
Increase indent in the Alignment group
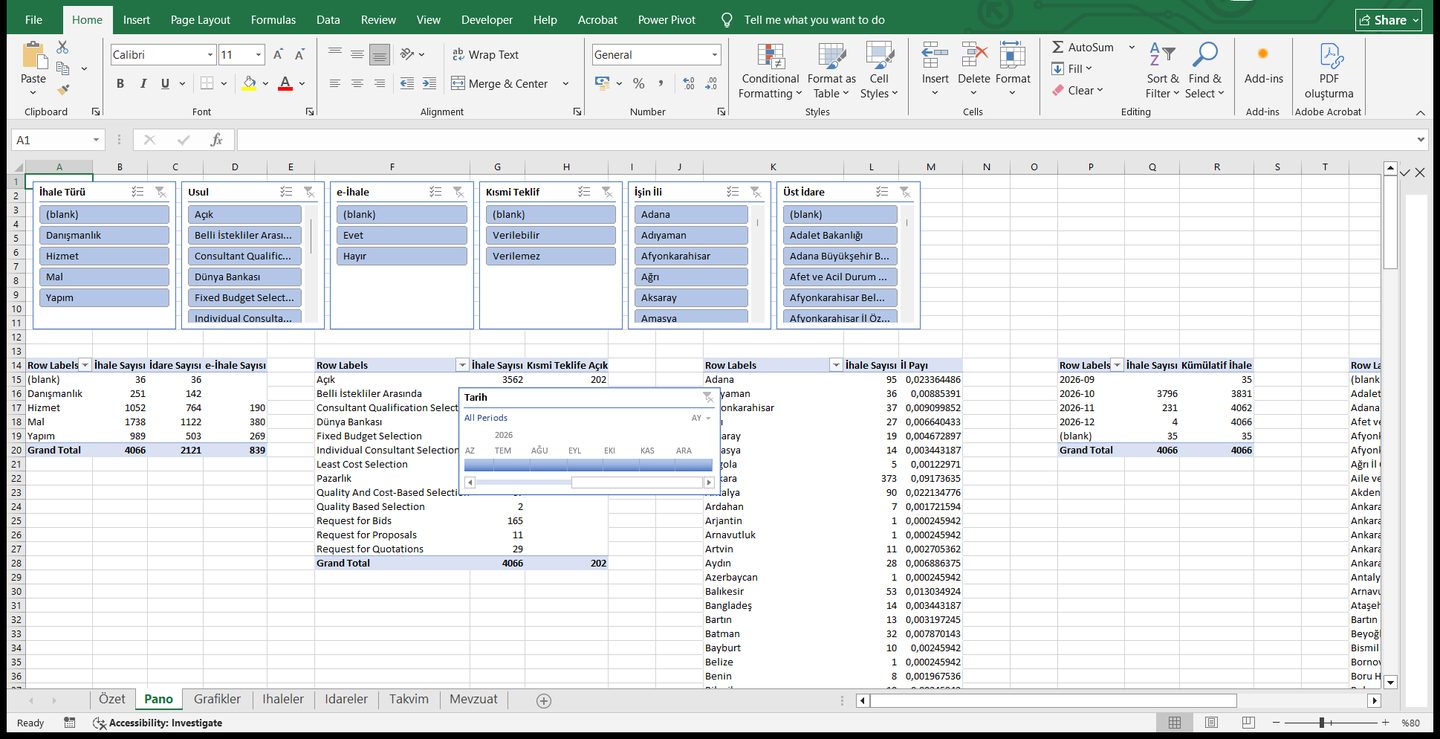[x=429, y=84]
